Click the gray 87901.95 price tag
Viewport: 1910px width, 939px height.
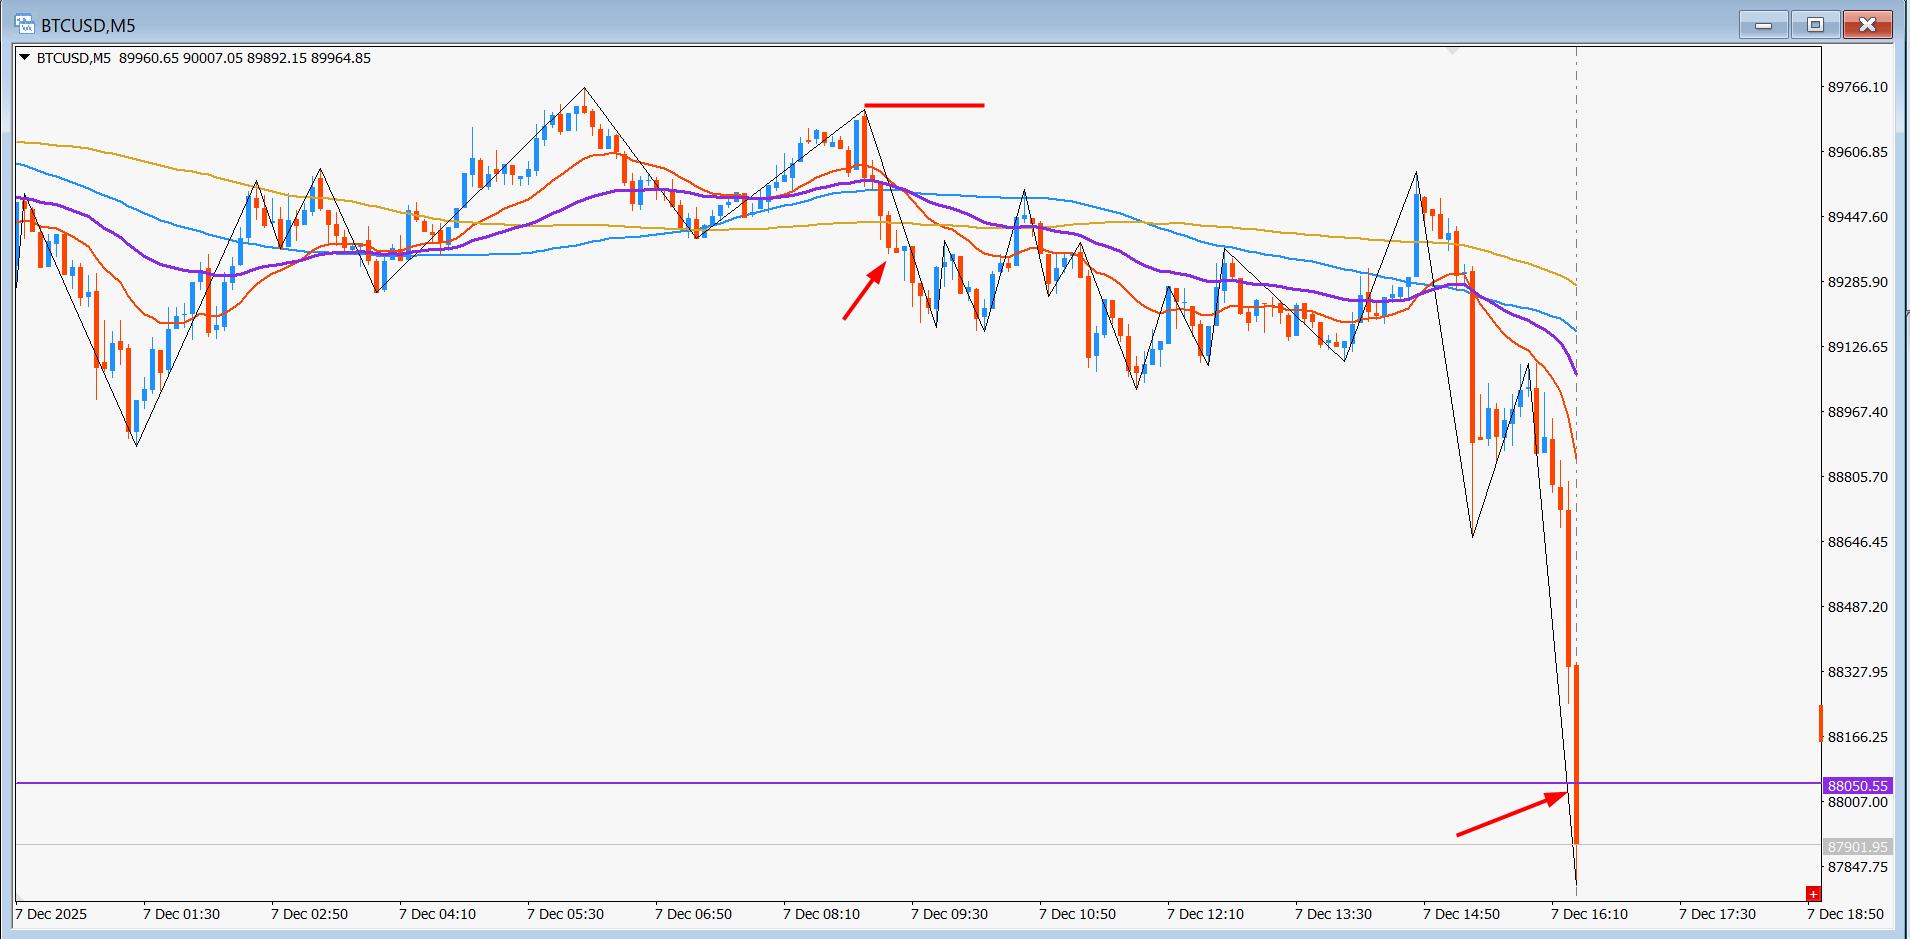pos(1858,847)
